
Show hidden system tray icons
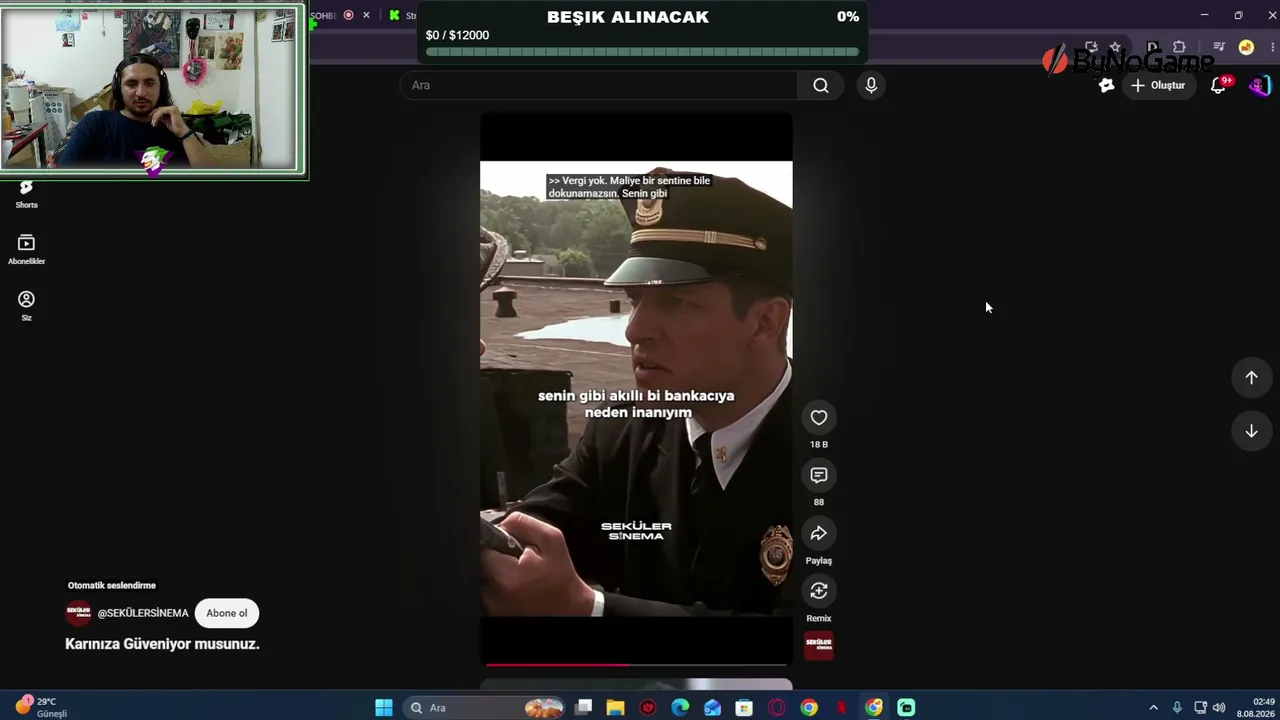tap(1153, 708)
